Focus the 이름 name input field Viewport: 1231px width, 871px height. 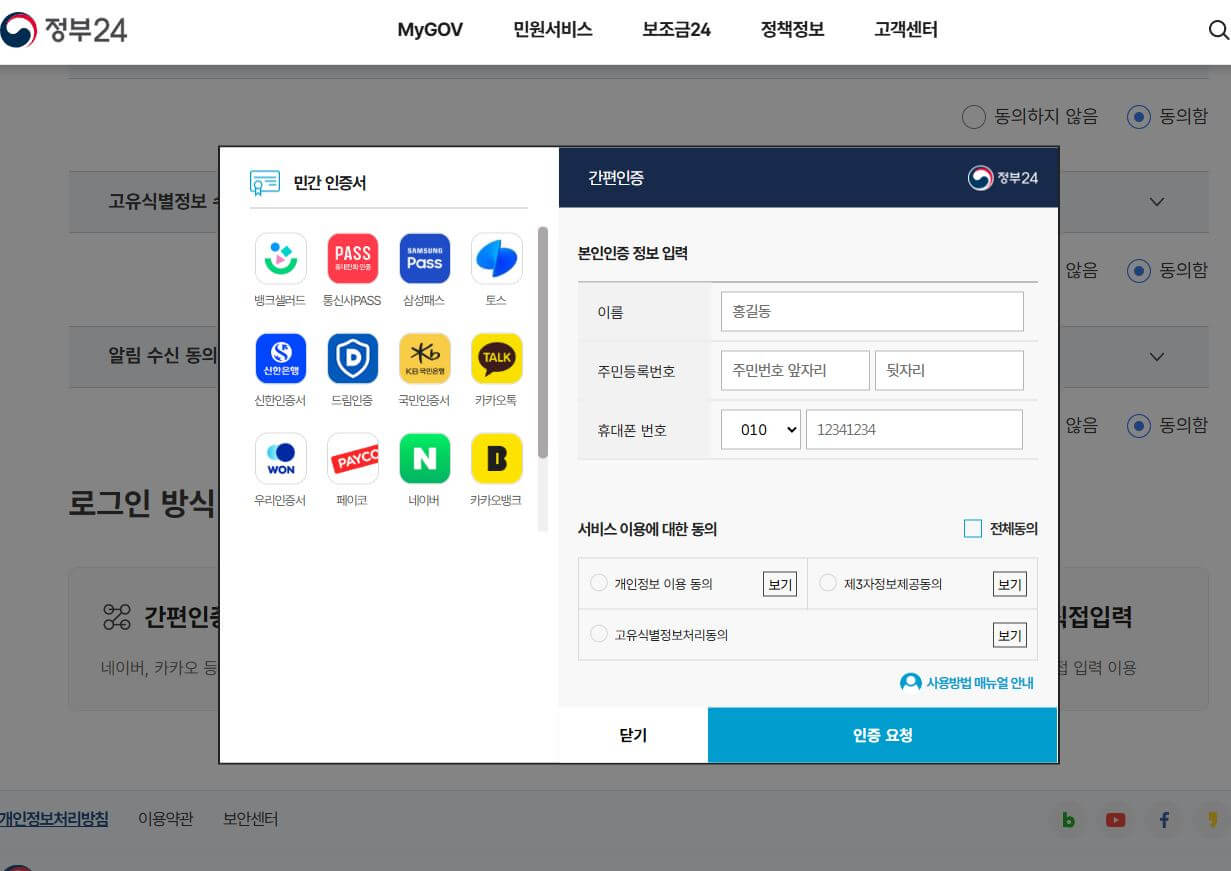click(x=872, y=311)
